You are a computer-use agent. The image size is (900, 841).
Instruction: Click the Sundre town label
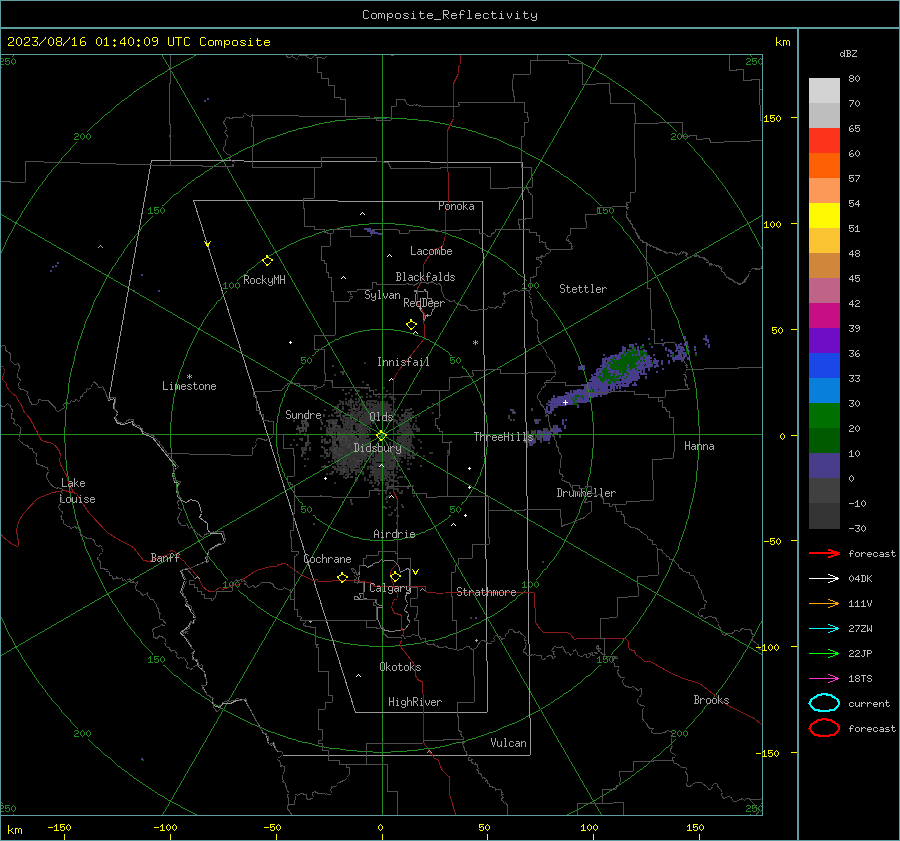pos(303,414)
